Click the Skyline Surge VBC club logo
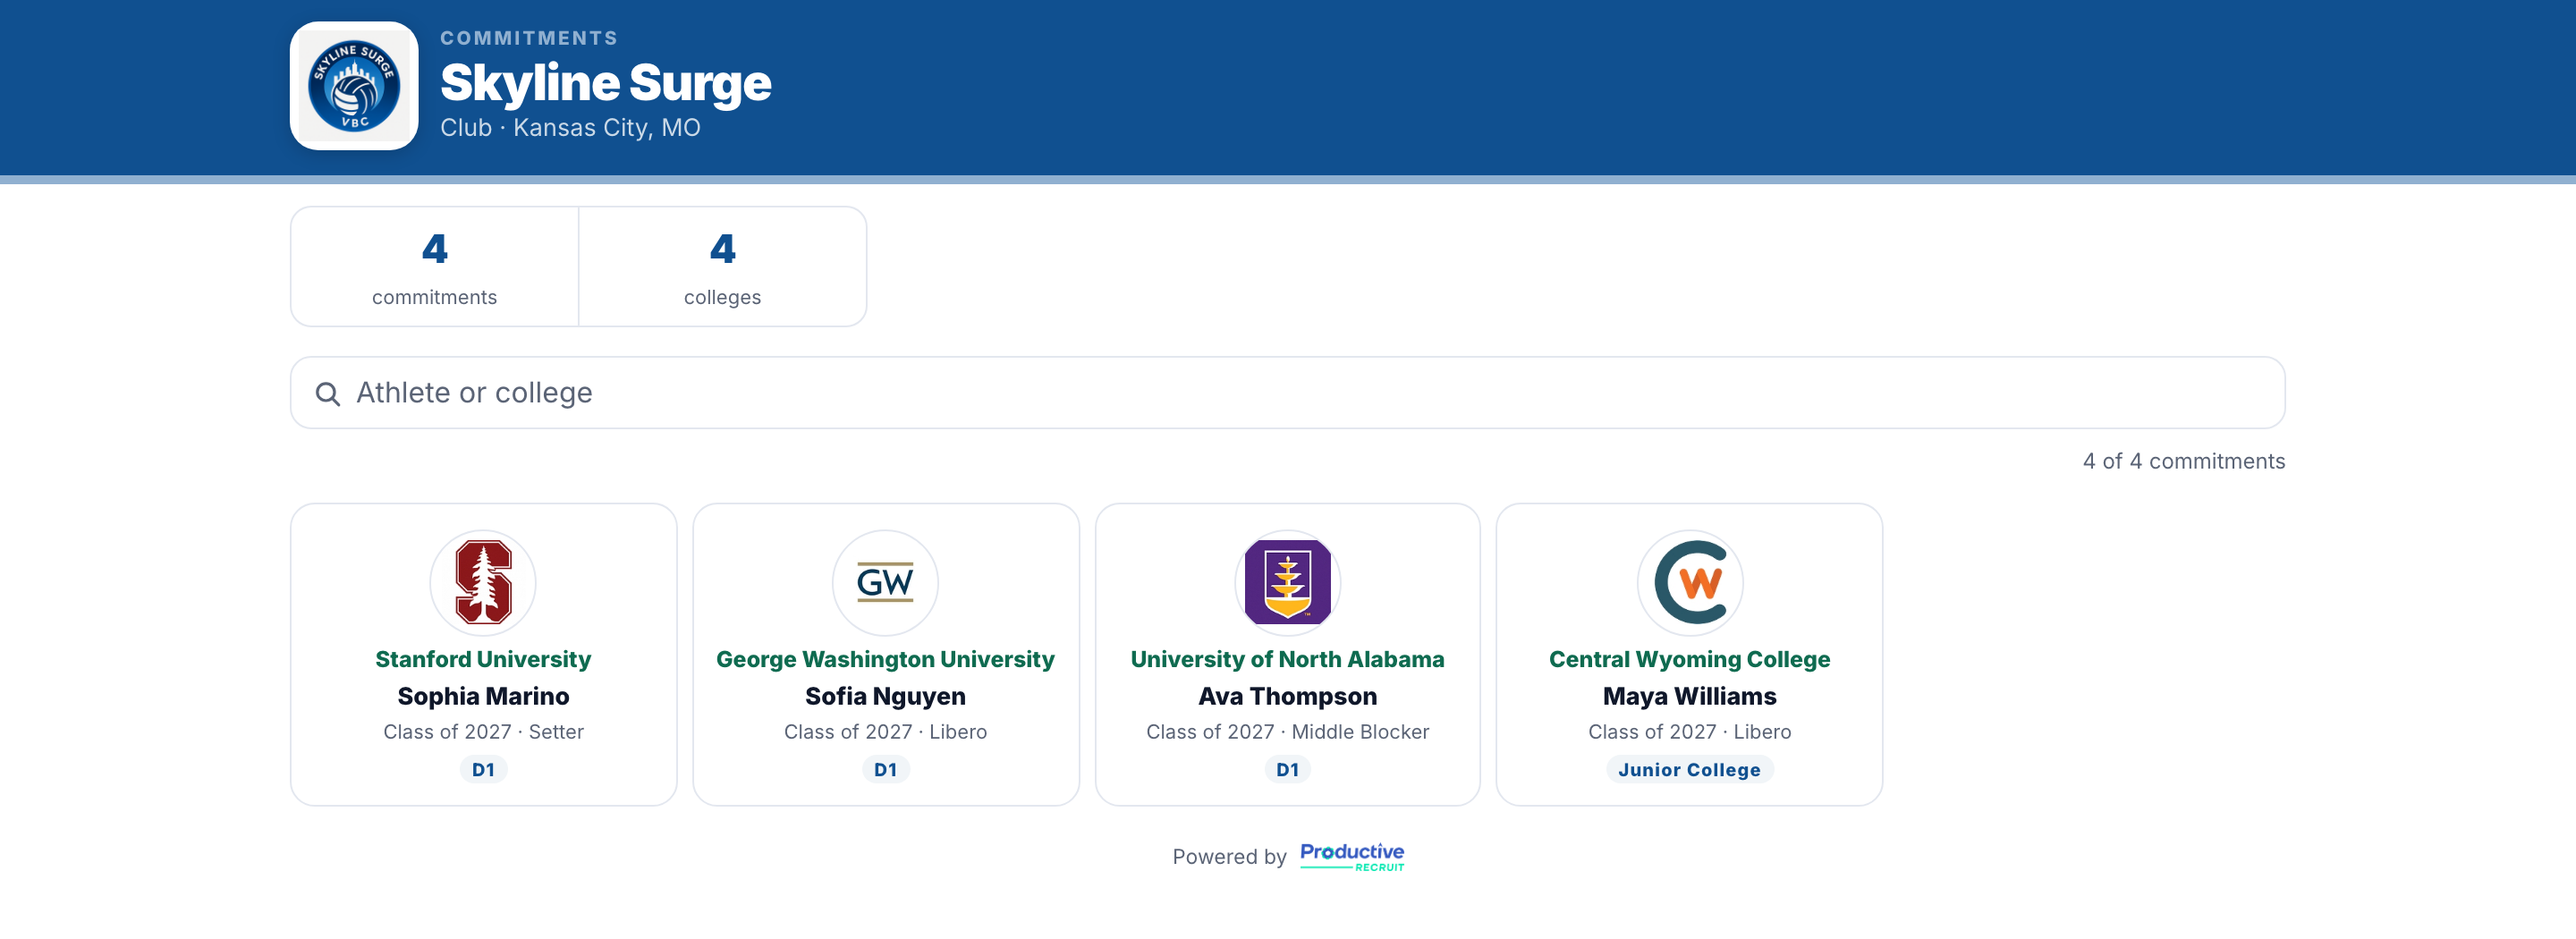The width and height of the screenshot is (2576, 939). click(354, 86)
